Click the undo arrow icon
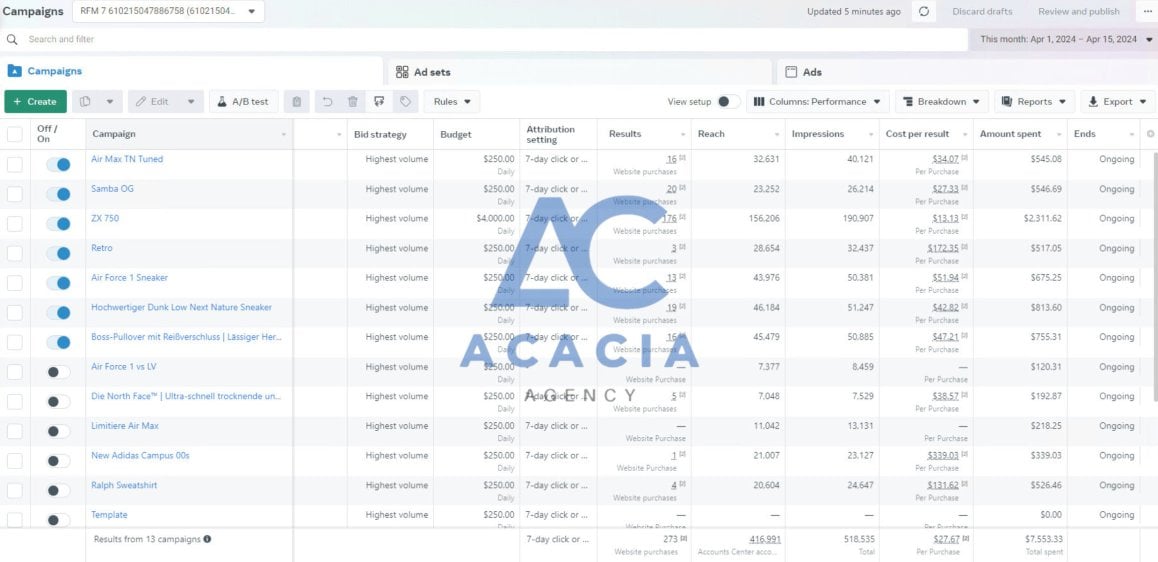The width and height of the screenshot is (1158, 562). (x=328, y=102)
